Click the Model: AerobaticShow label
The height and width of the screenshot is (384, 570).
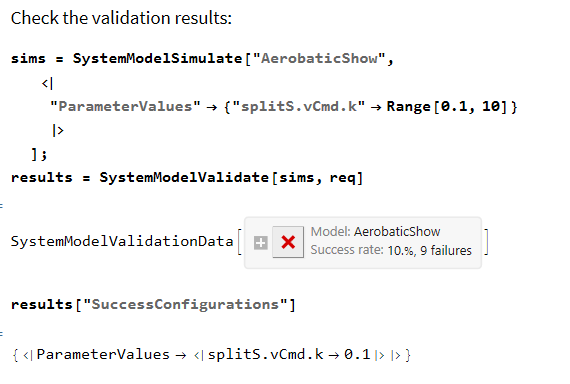[x=375, y=232]
